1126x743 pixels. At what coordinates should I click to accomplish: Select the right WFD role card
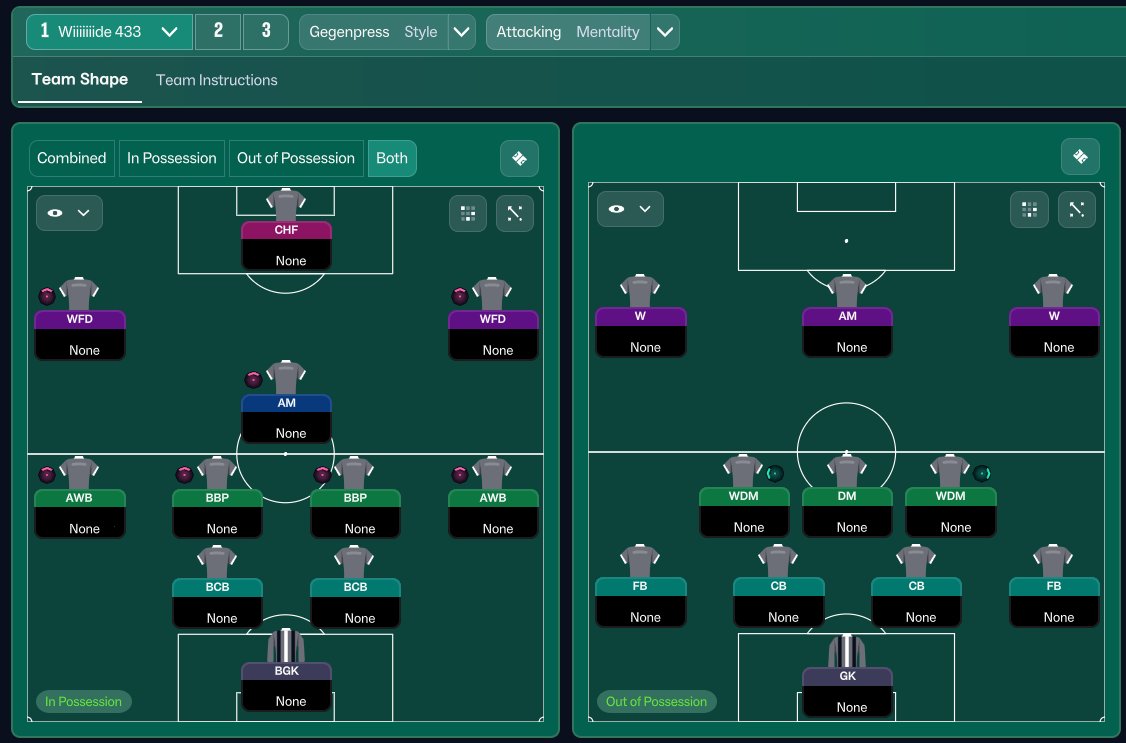coord(493,335)
